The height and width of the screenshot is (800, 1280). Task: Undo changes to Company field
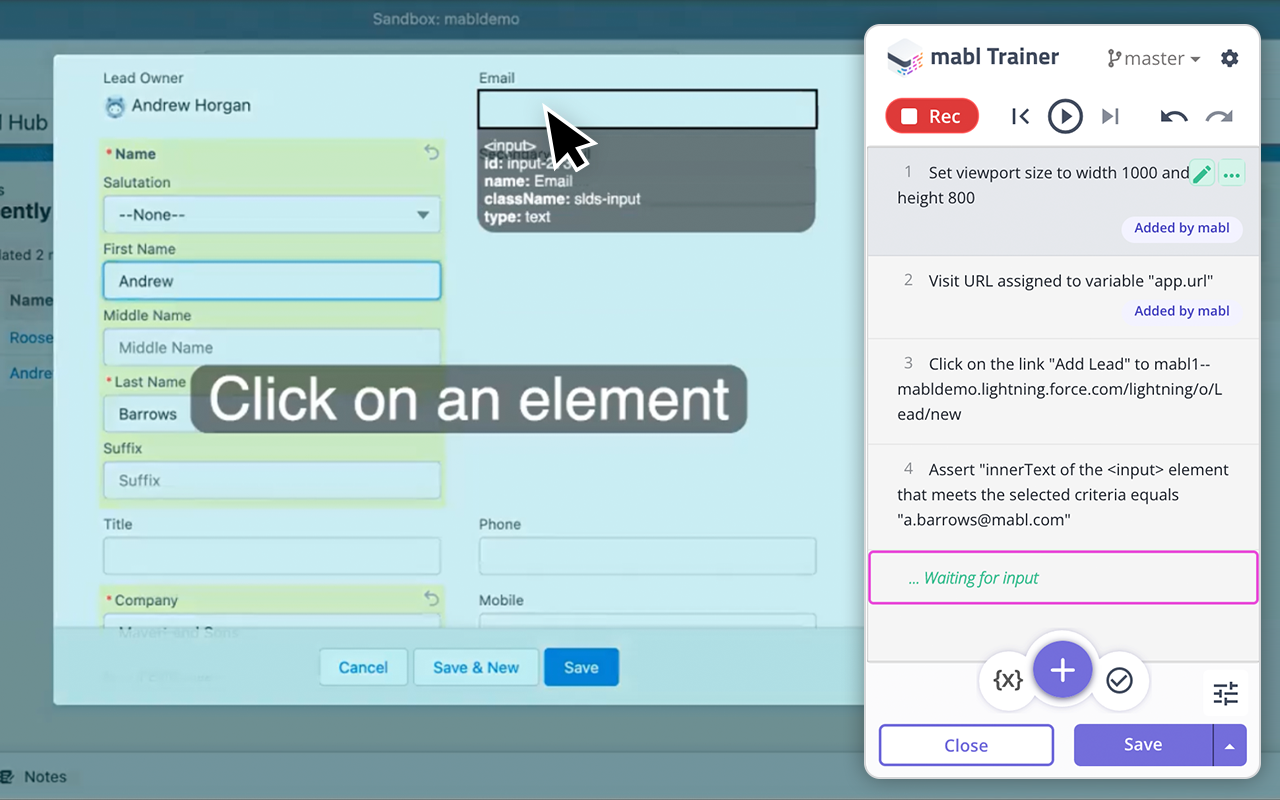[431, 599]
